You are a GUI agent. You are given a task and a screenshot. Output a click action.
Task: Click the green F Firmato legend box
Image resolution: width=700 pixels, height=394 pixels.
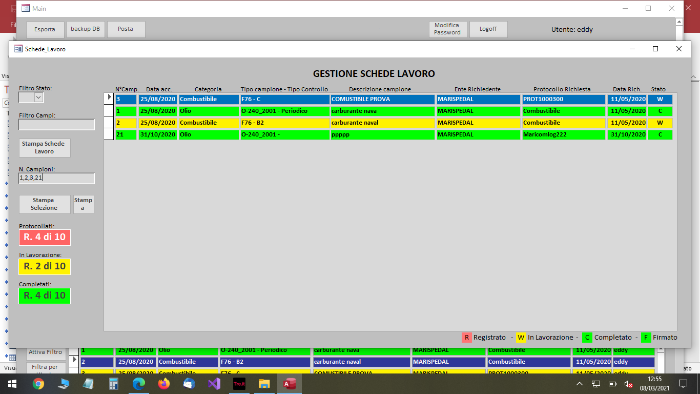click(x=646, y=338)
